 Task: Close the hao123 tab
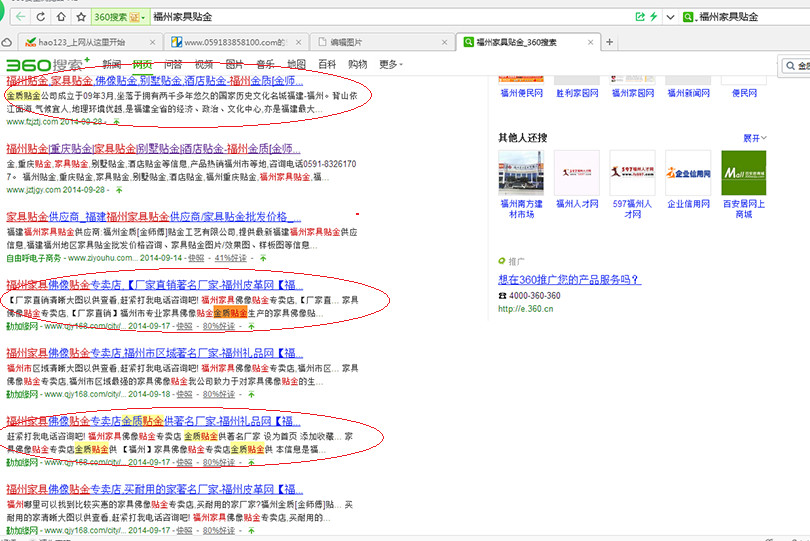coord(152,42)
